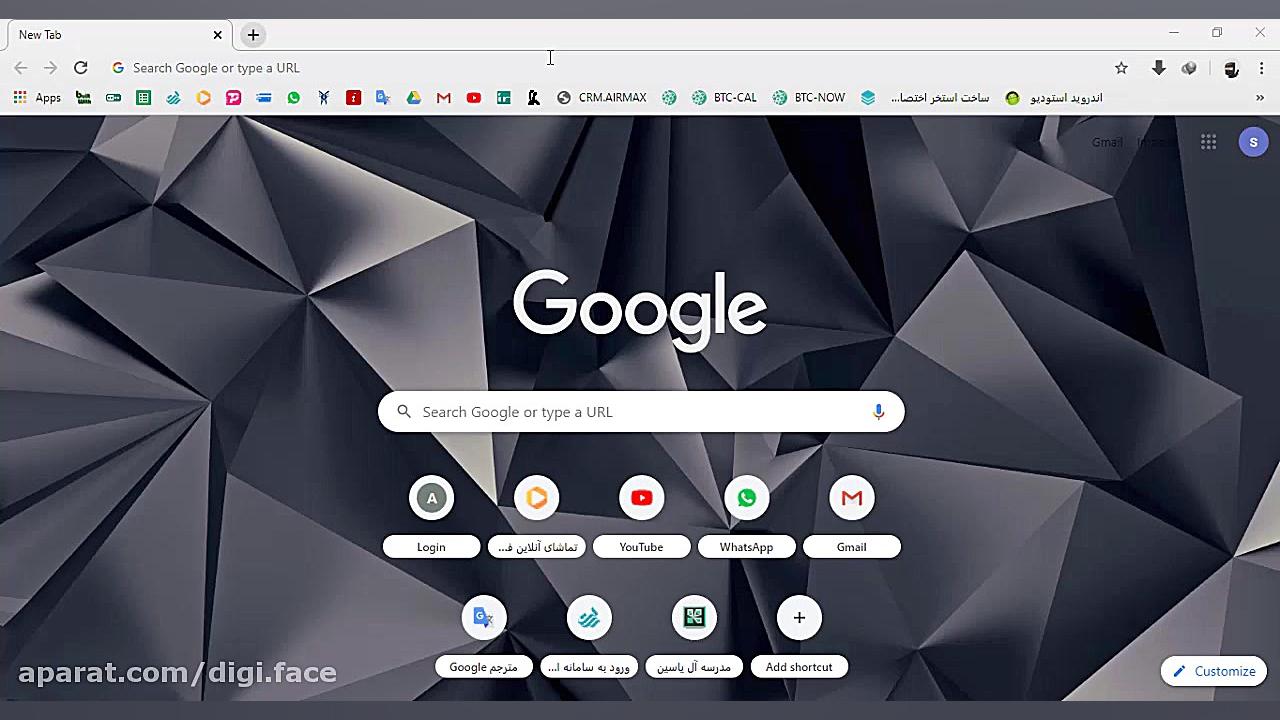Open Google Drive bookmark icon
Image resolution: width=1280 pixels, height=720 pixels.
(x=413, y=98)
